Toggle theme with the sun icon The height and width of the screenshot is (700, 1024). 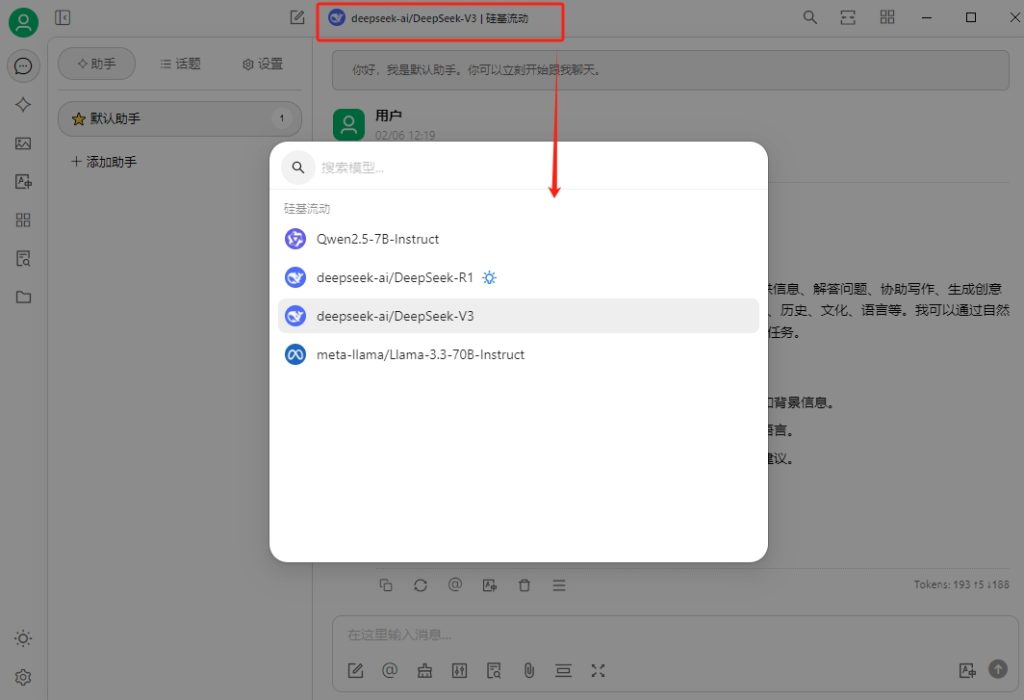click(24, 639)
